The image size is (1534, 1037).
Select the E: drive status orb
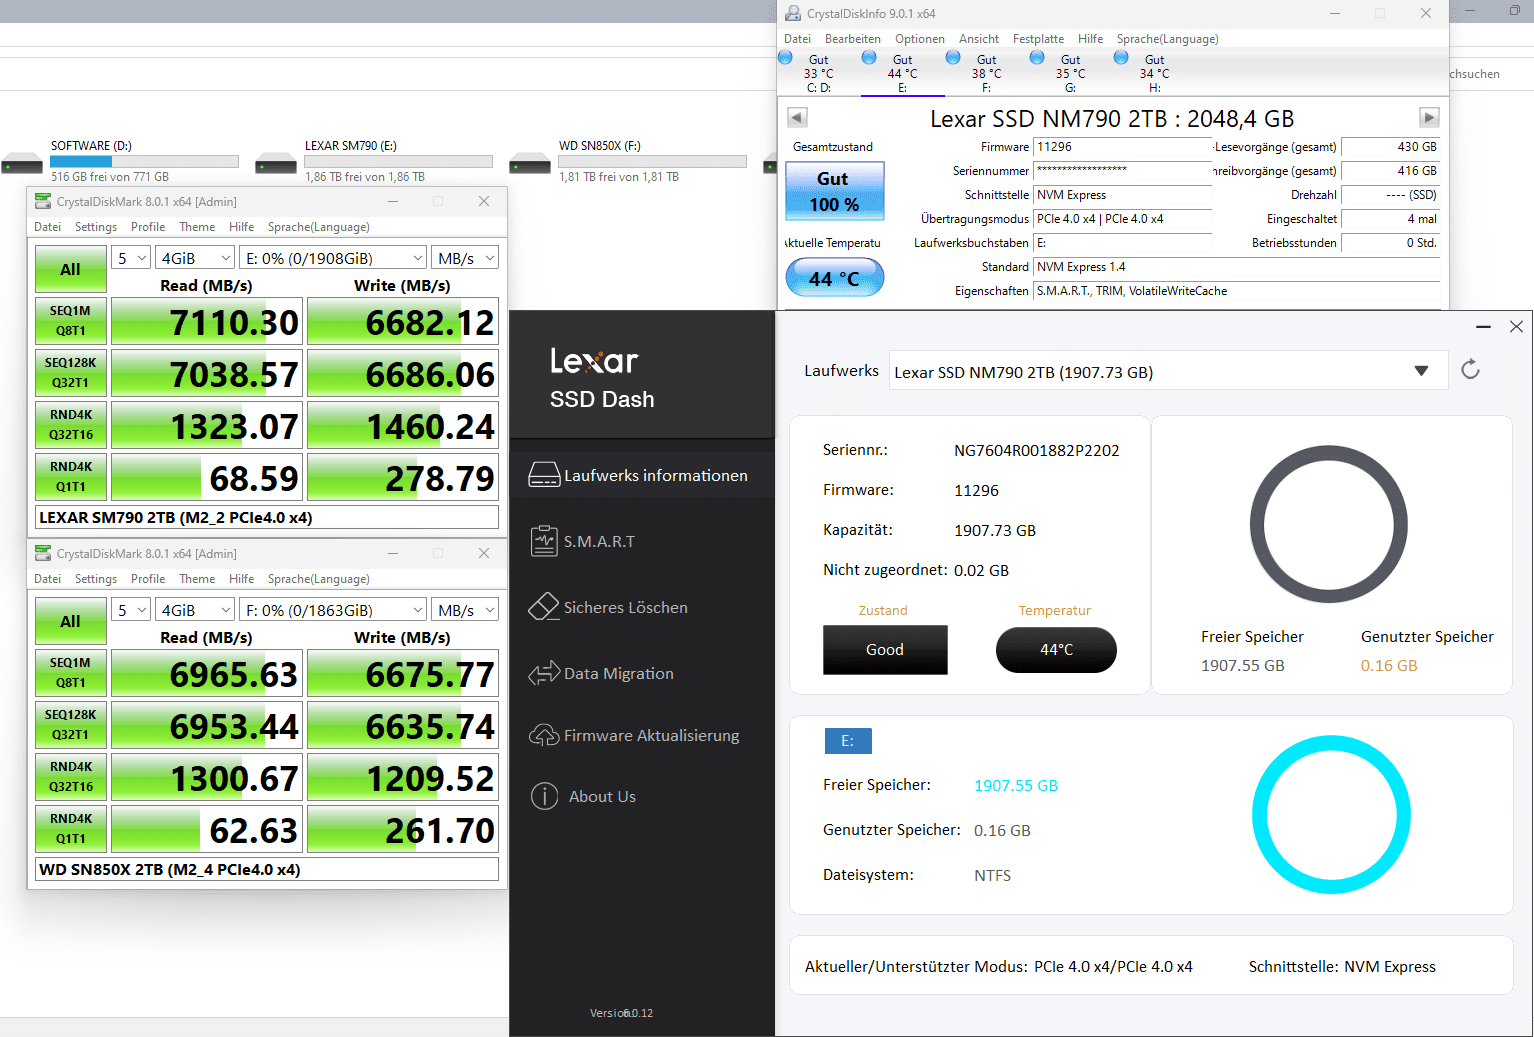click(x=869, y=58)
